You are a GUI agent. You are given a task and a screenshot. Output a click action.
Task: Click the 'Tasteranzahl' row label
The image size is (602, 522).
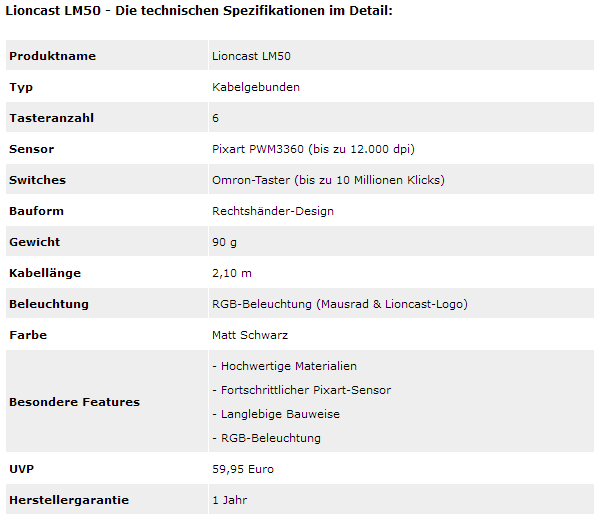(51, 118)
